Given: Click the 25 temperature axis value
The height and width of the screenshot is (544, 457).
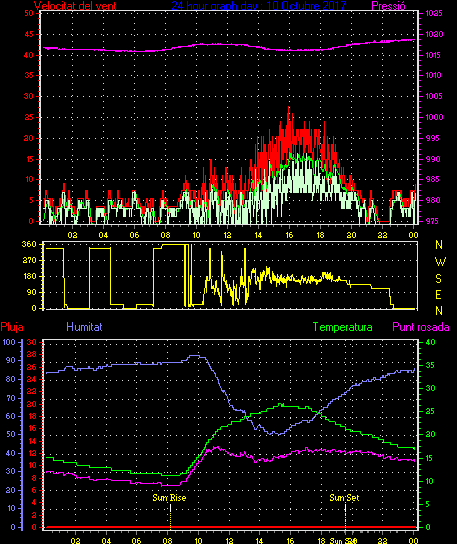Looking at the screenshot, I should 430,411.
